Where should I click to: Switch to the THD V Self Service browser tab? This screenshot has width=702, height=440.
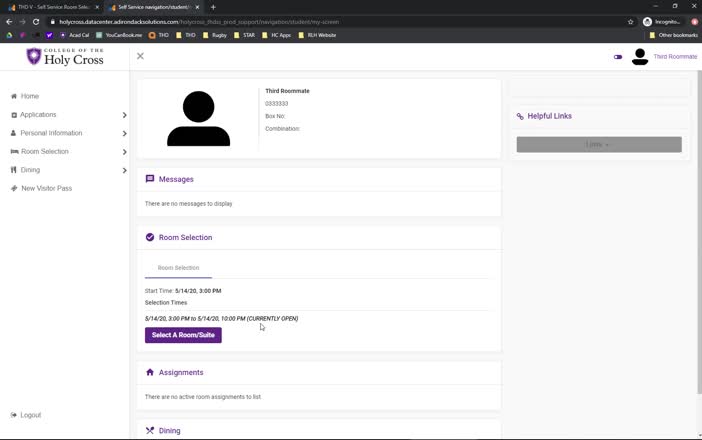[x=53, y=7]
